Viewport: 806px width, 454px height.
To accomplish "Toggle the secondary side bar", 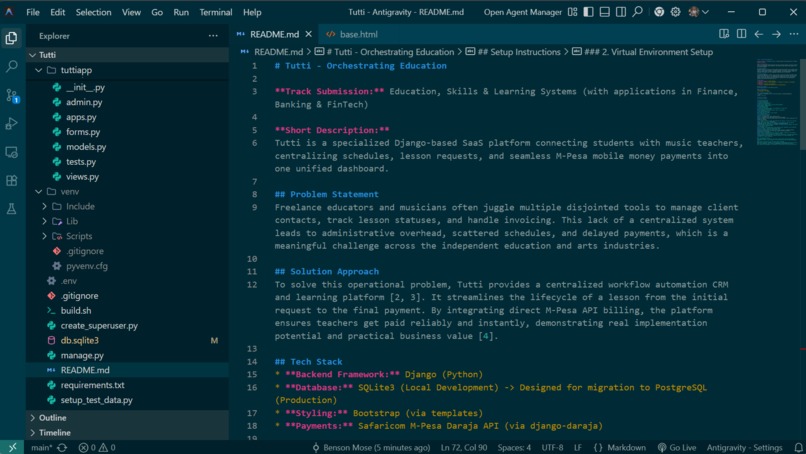I will (621, 12).
